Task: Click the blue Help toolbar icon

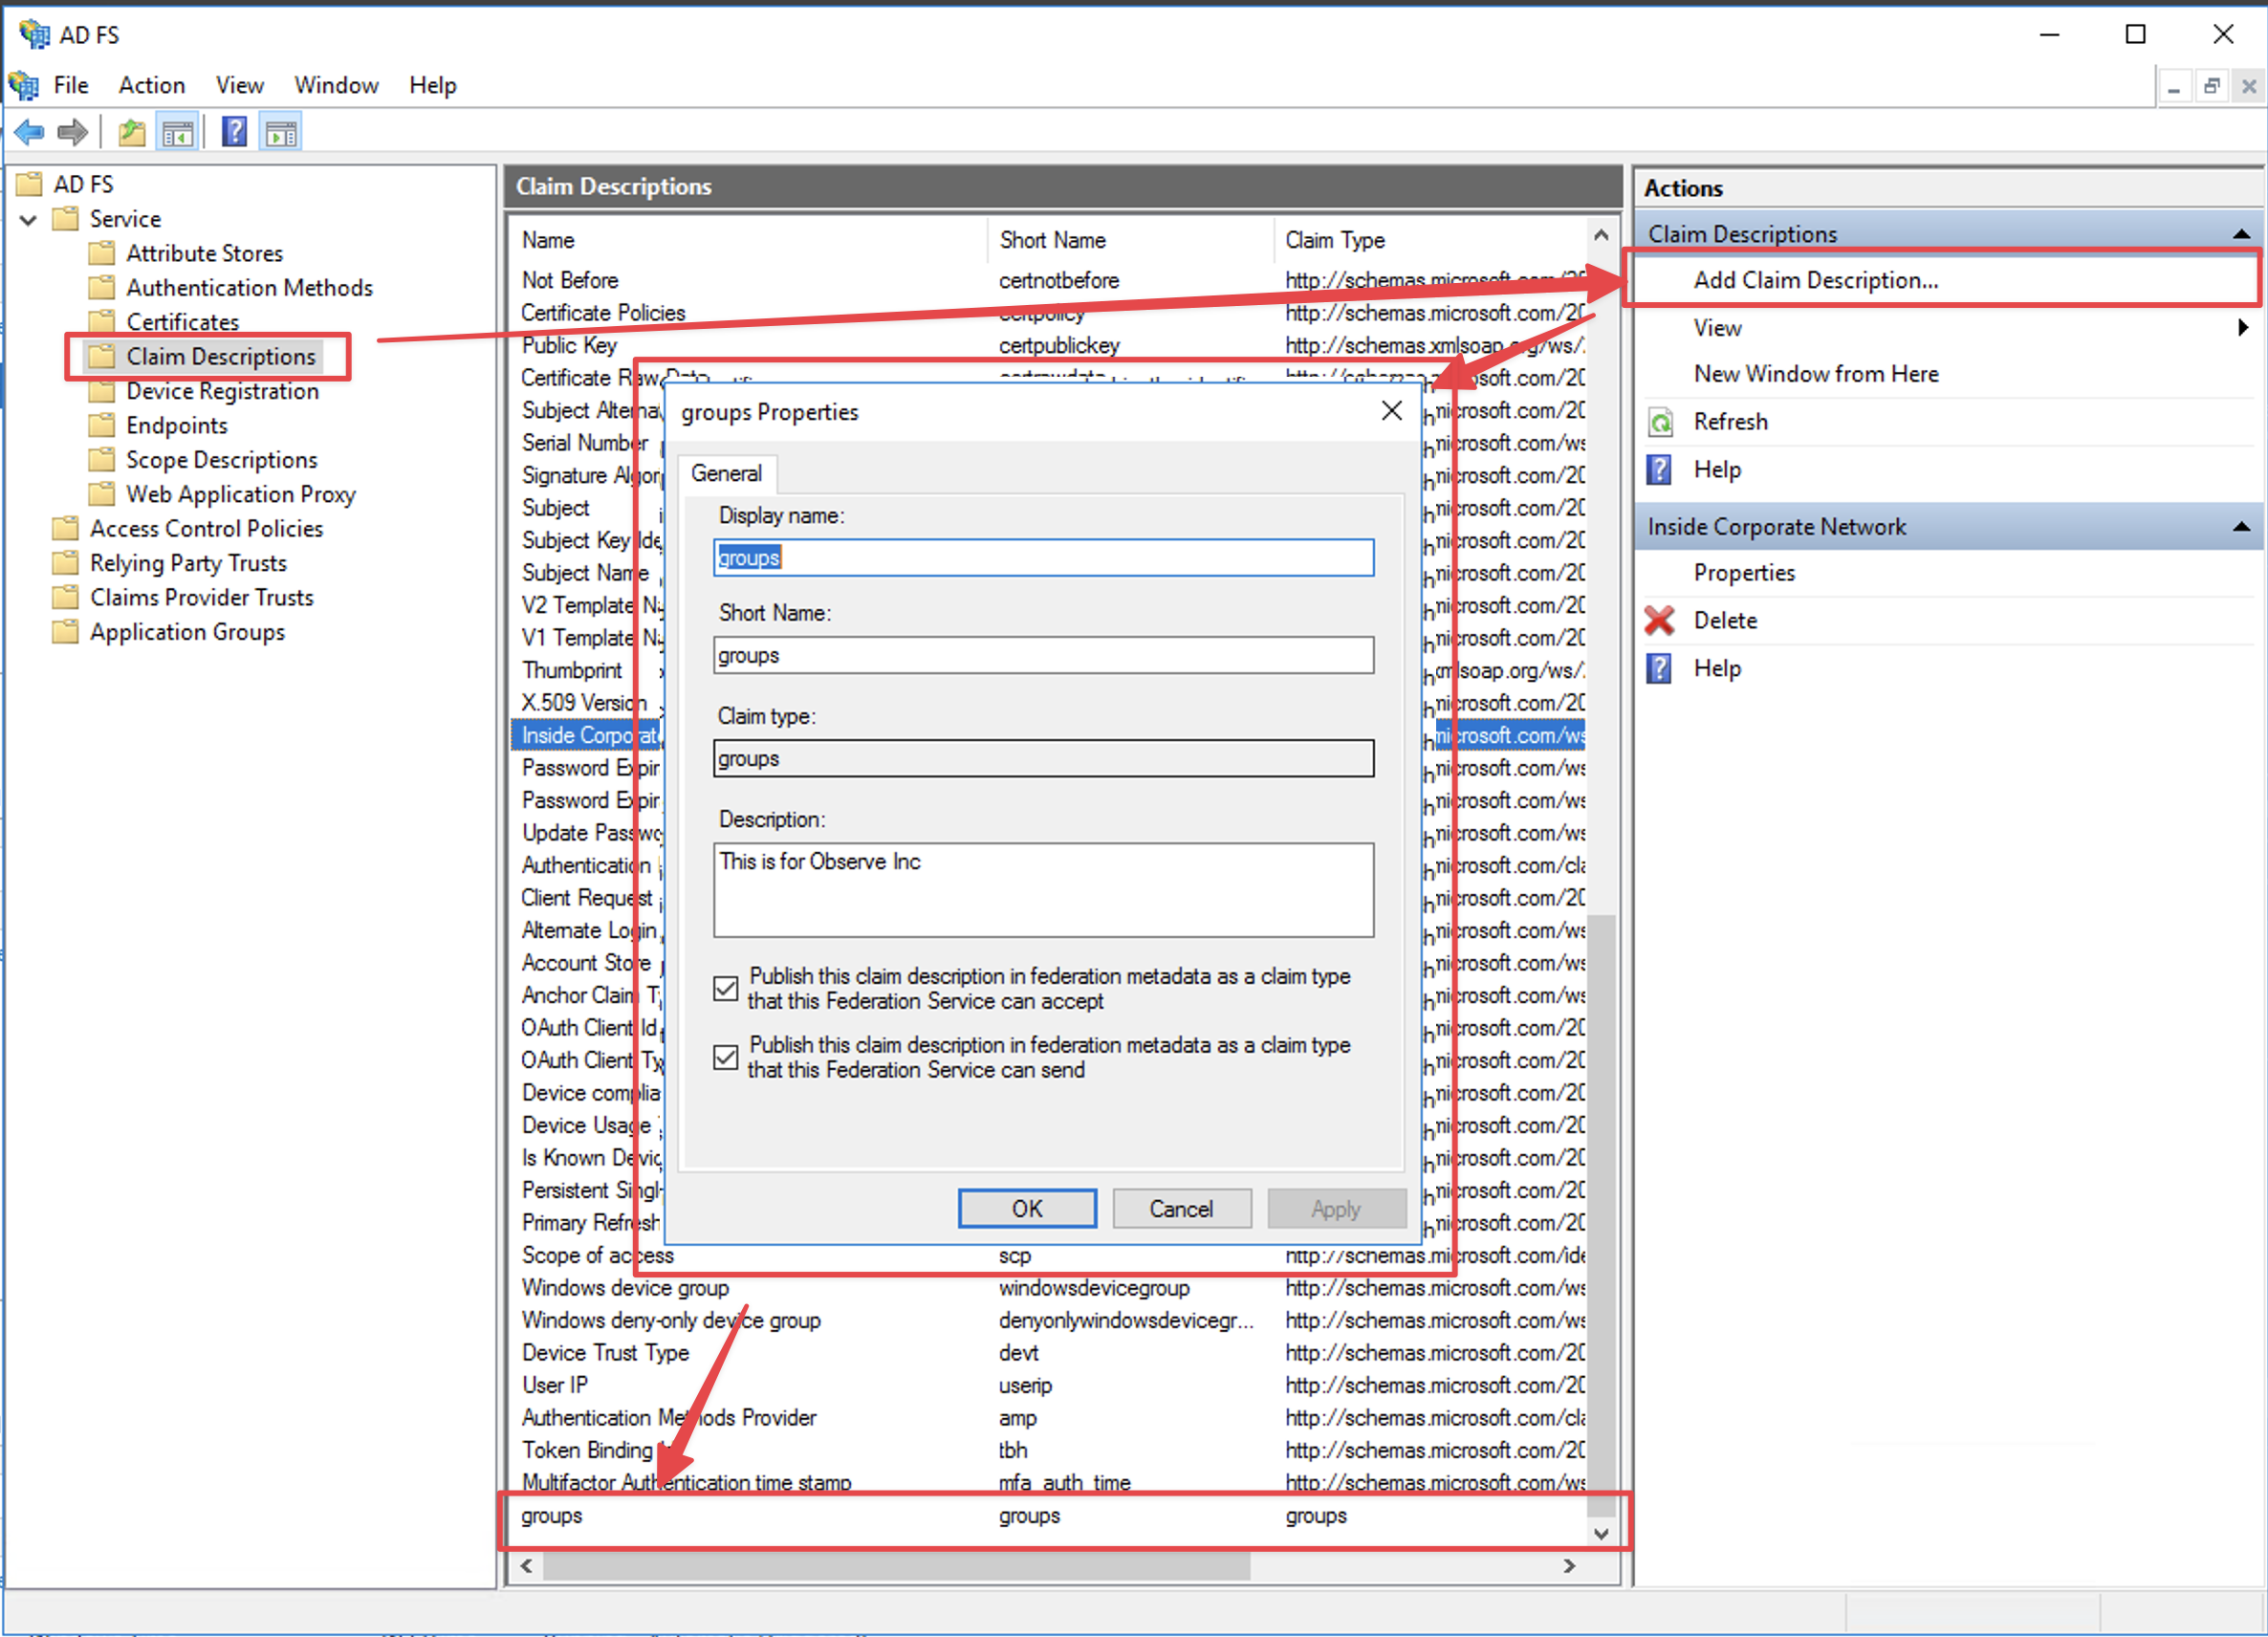Action: click(x=234, y=132)
